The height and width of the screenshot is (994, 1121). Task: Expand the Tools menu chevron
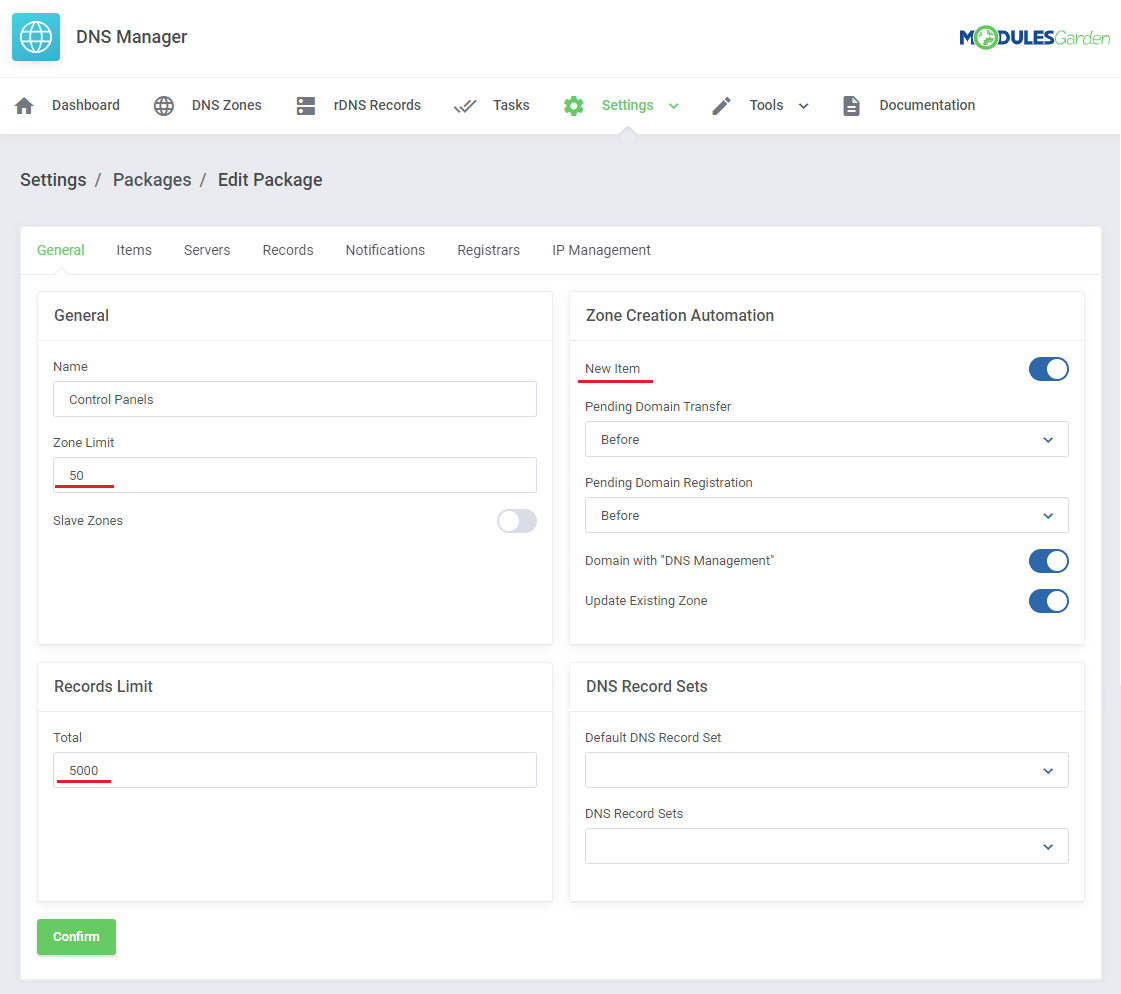point(804,106)
